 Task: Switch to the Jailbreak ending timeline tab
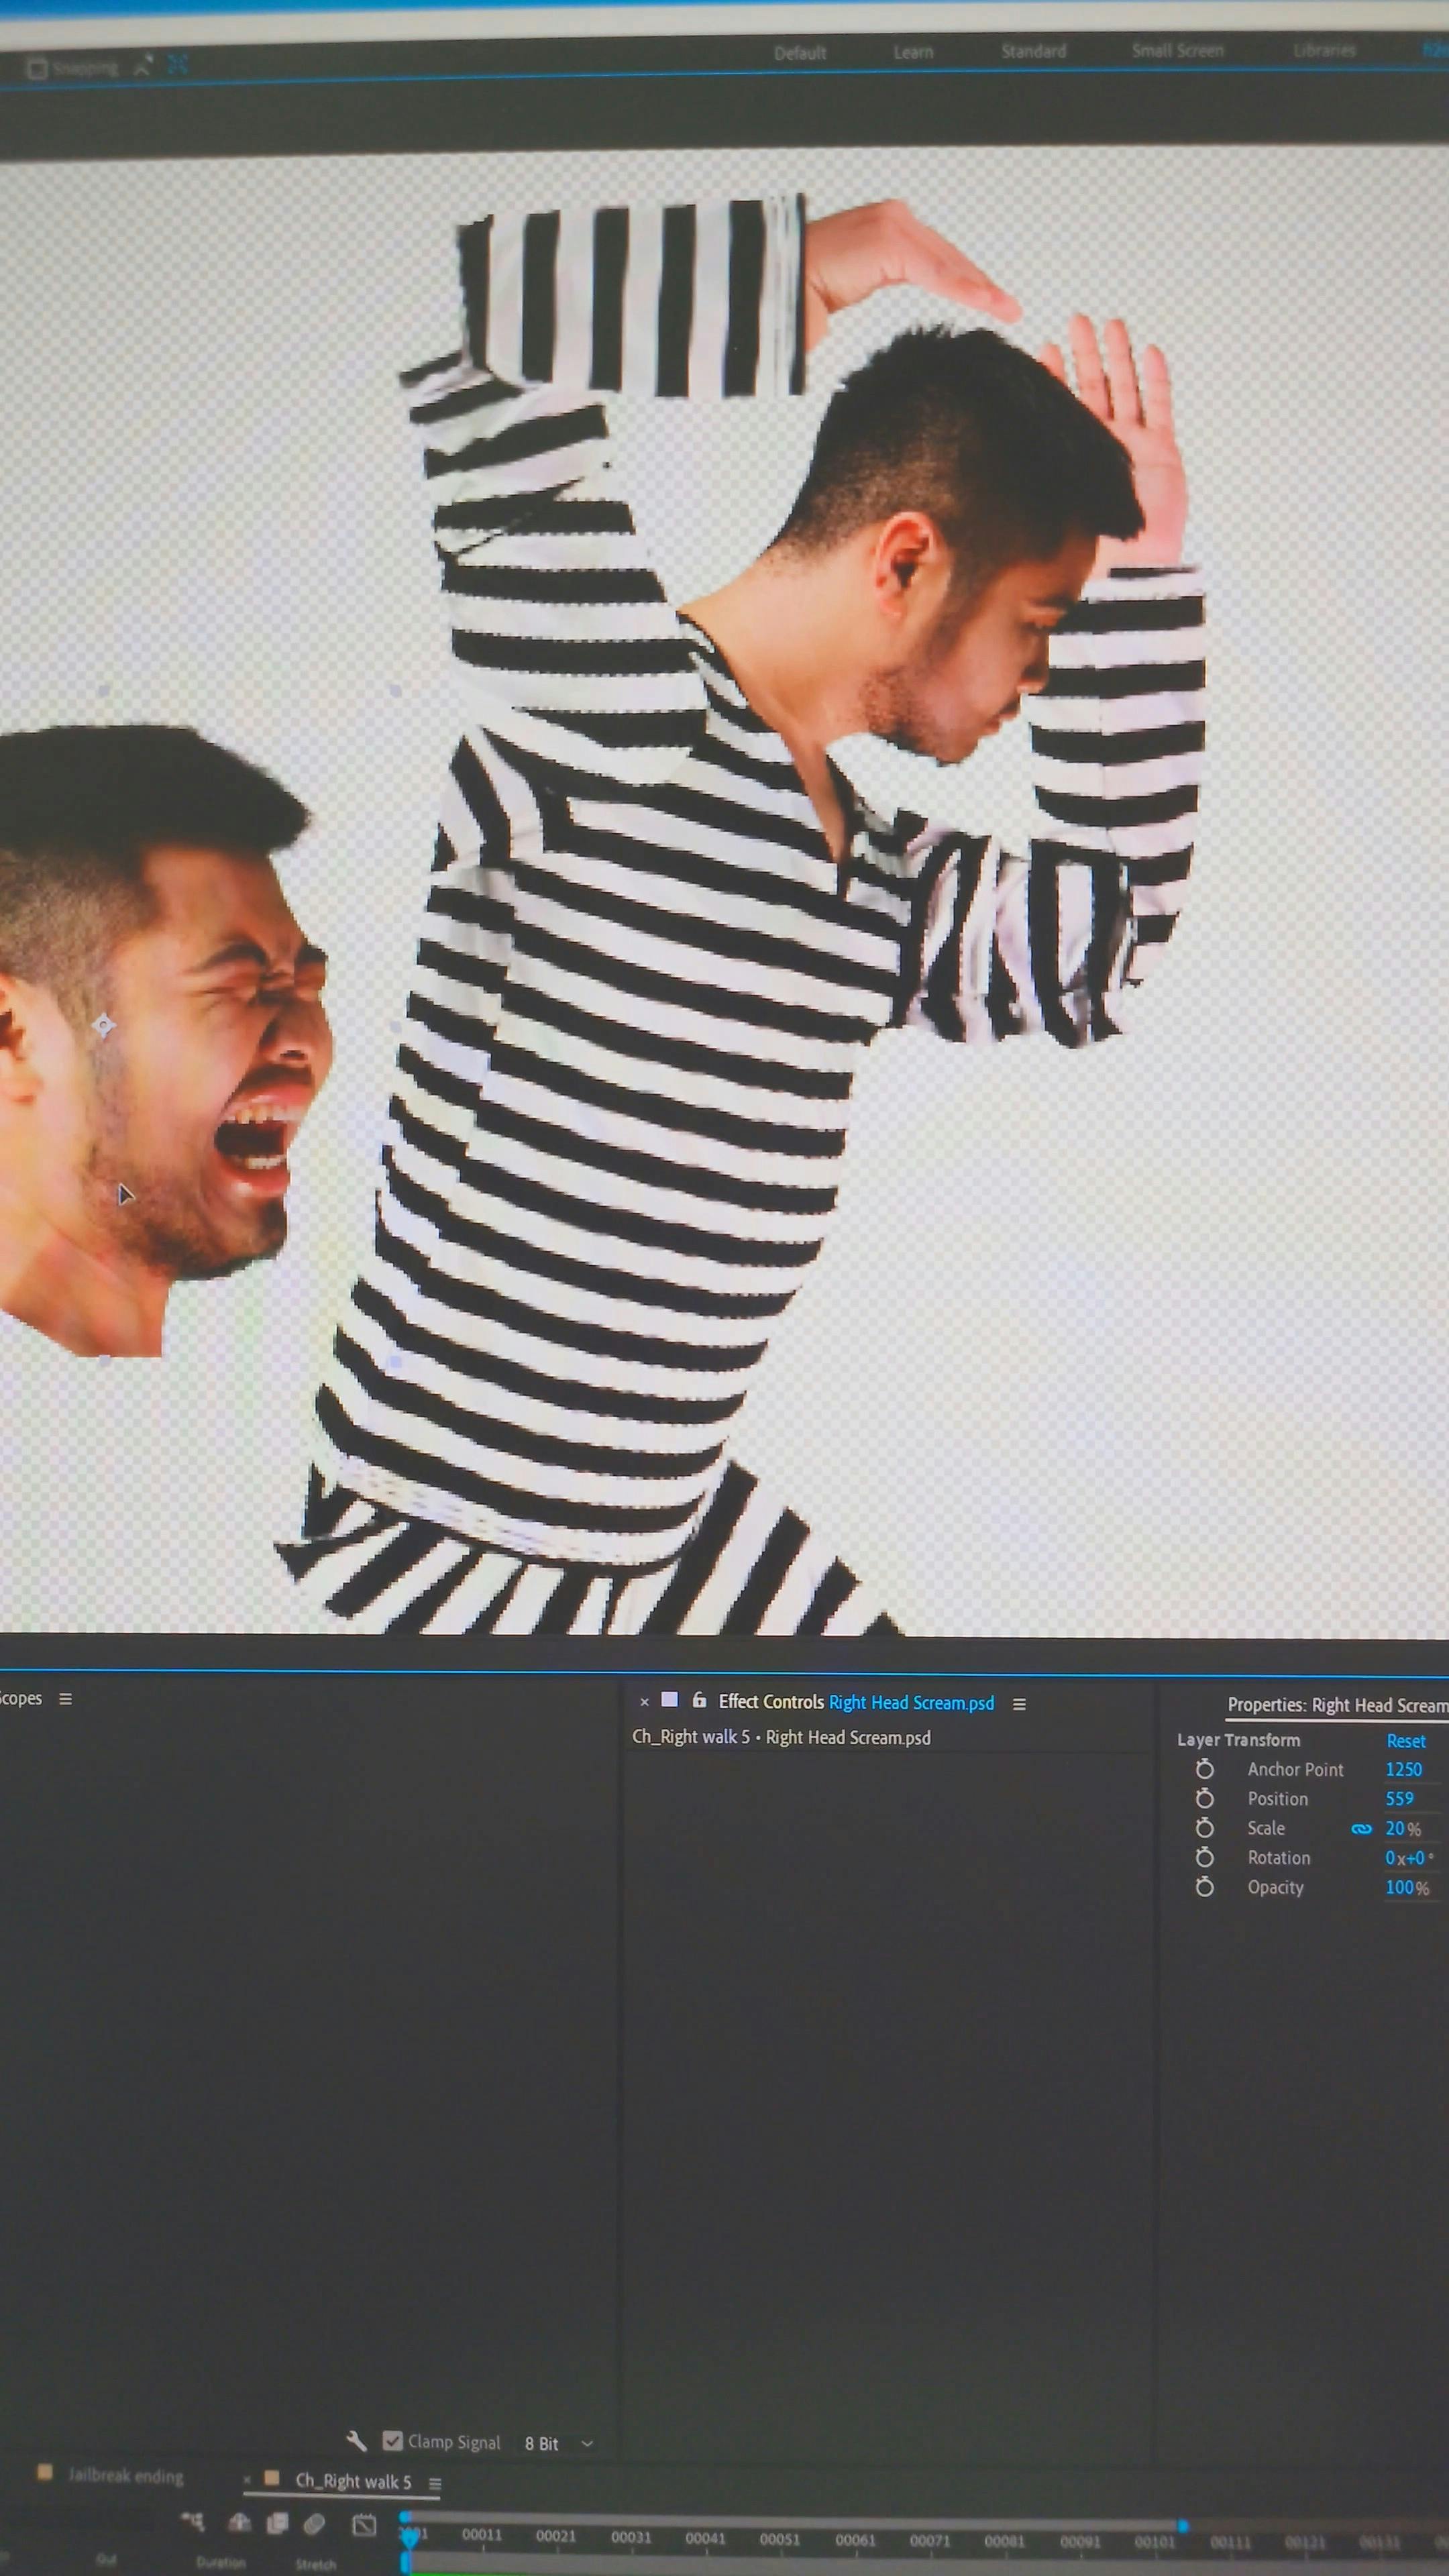pos(125,2476)
